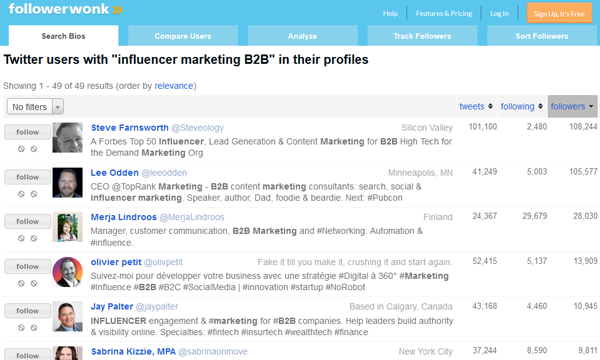Screen dimensions: 600x360
Task: Follow olivier petit
Action: 28,267
